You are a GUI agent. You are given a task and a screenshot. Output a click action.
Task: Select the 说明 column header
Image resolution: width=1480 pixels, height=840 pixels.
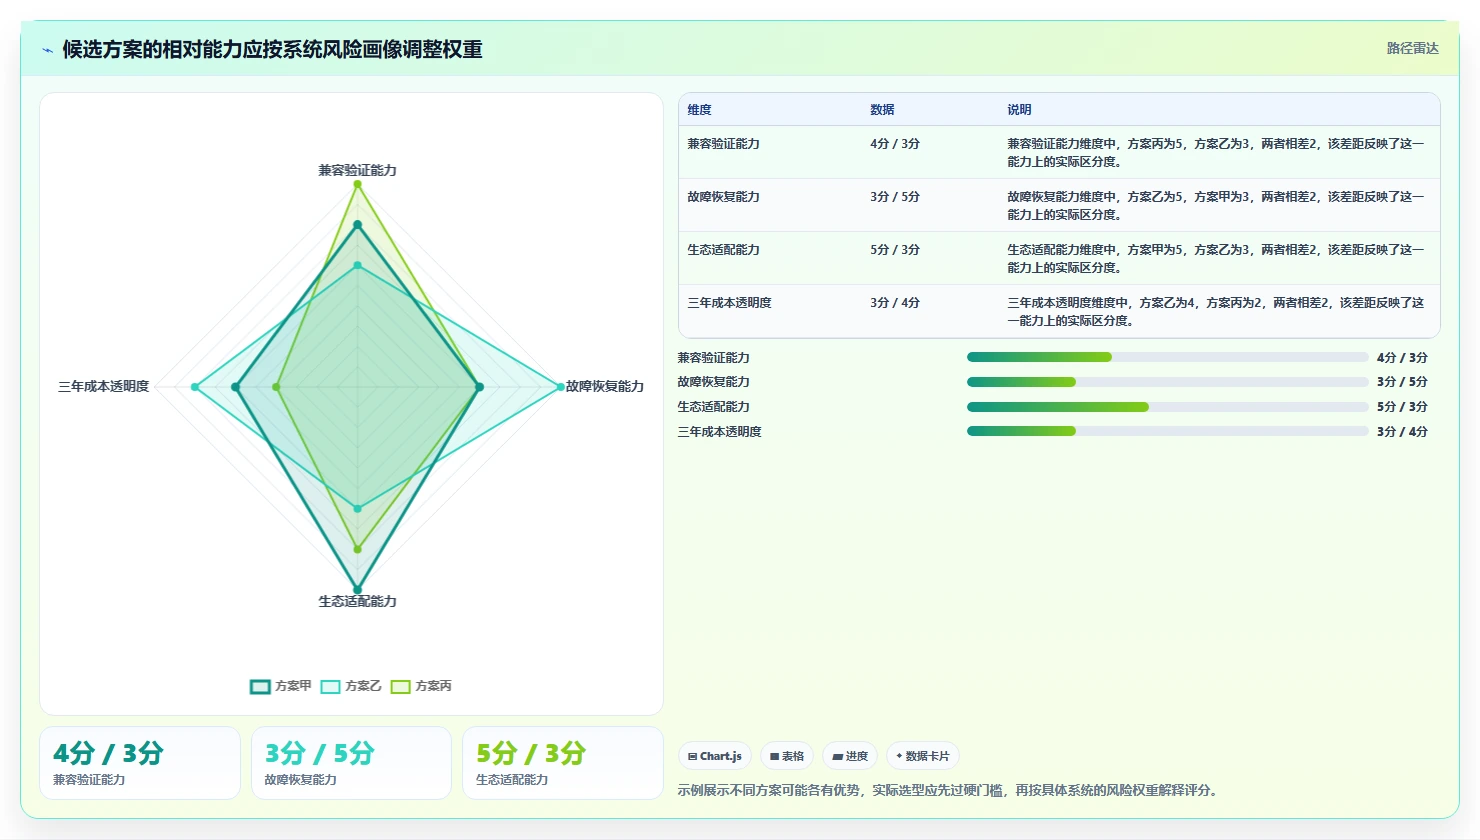coord(1019,110)
